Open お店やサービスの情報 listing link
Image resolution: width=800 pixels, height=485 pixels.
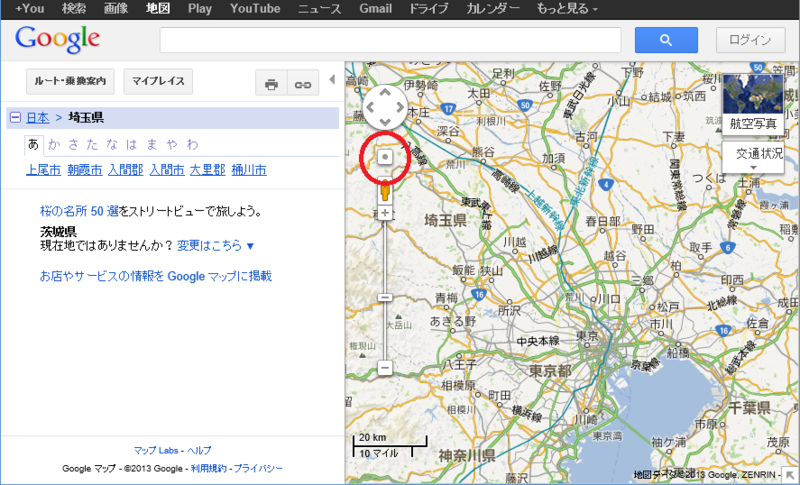(156, 276)
